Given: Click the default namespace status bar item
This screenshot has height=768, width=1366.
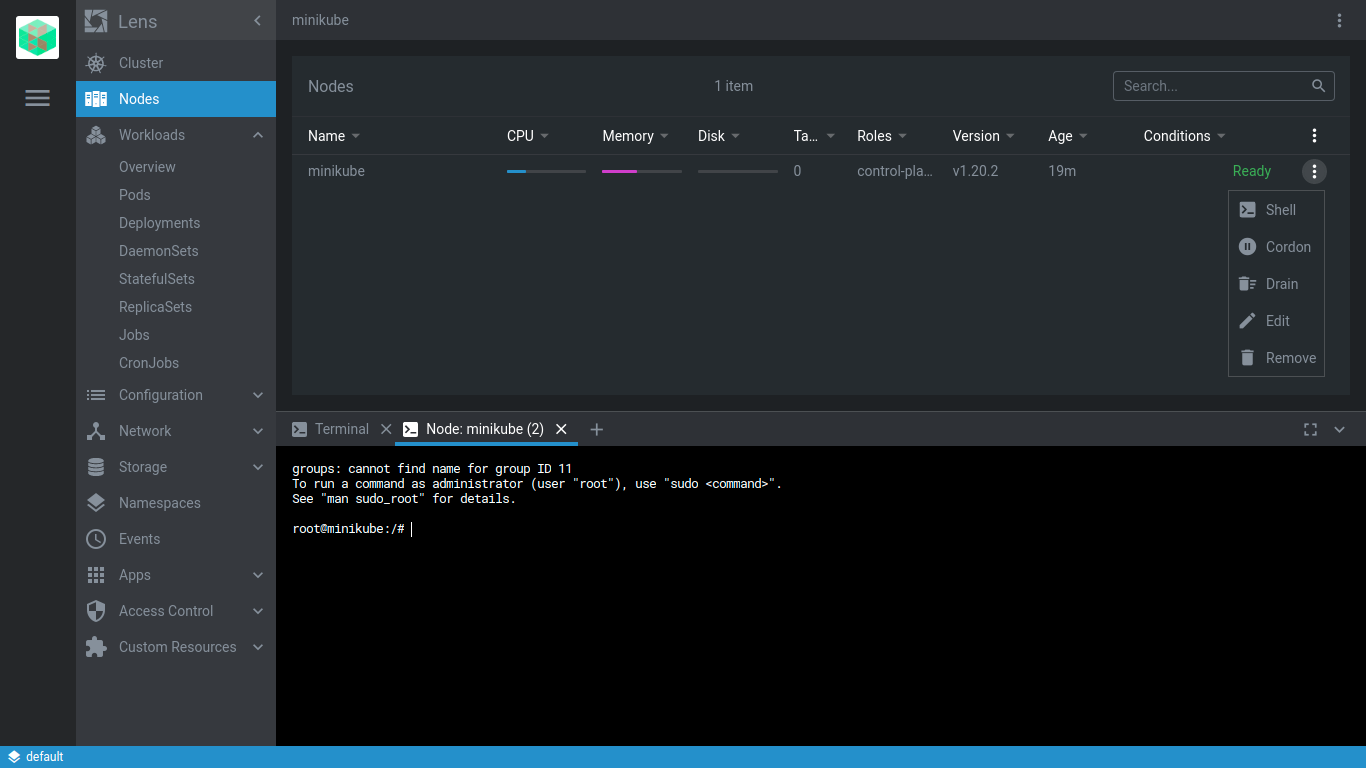Looking at the screenshot, I should point(35,757).
